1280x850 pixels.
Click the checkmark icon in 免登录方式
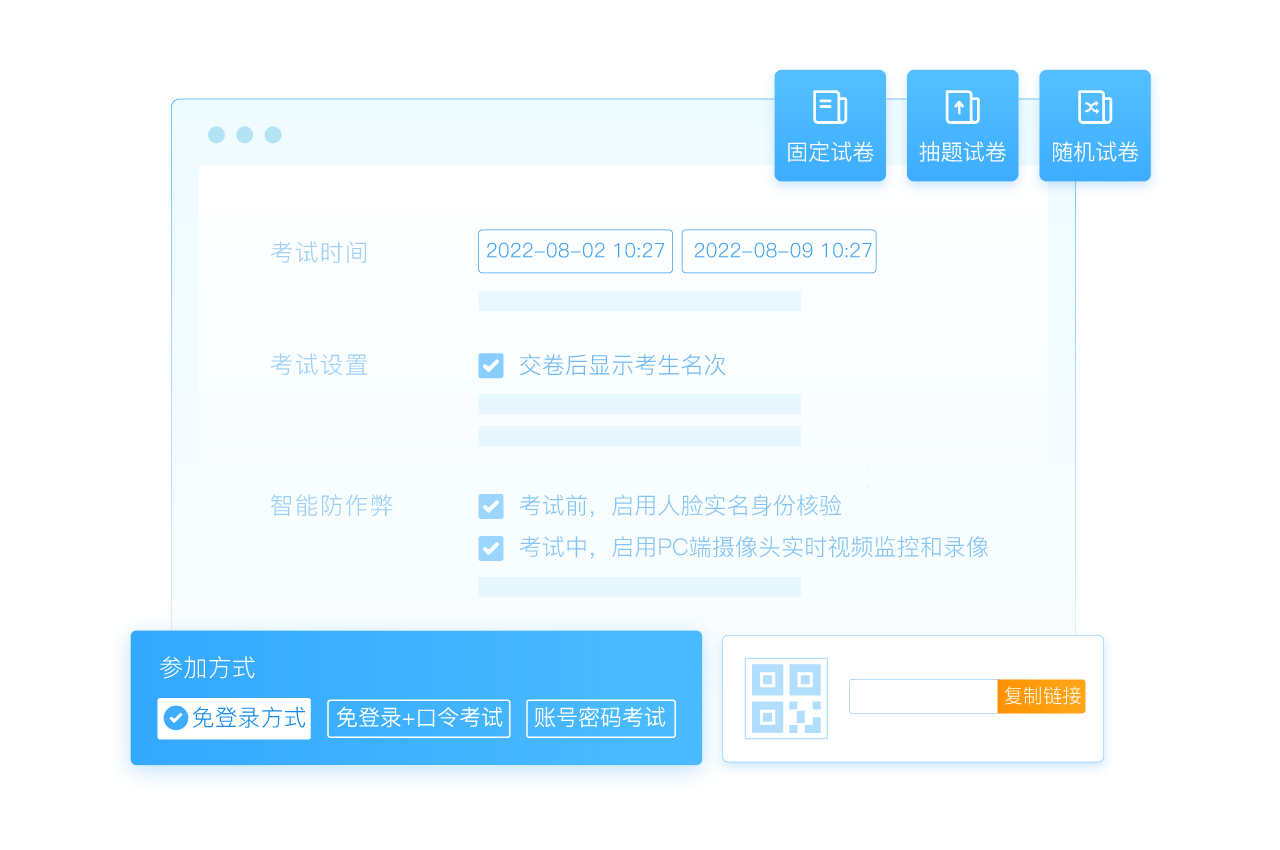pyautogui.click(x=176, y=718)
